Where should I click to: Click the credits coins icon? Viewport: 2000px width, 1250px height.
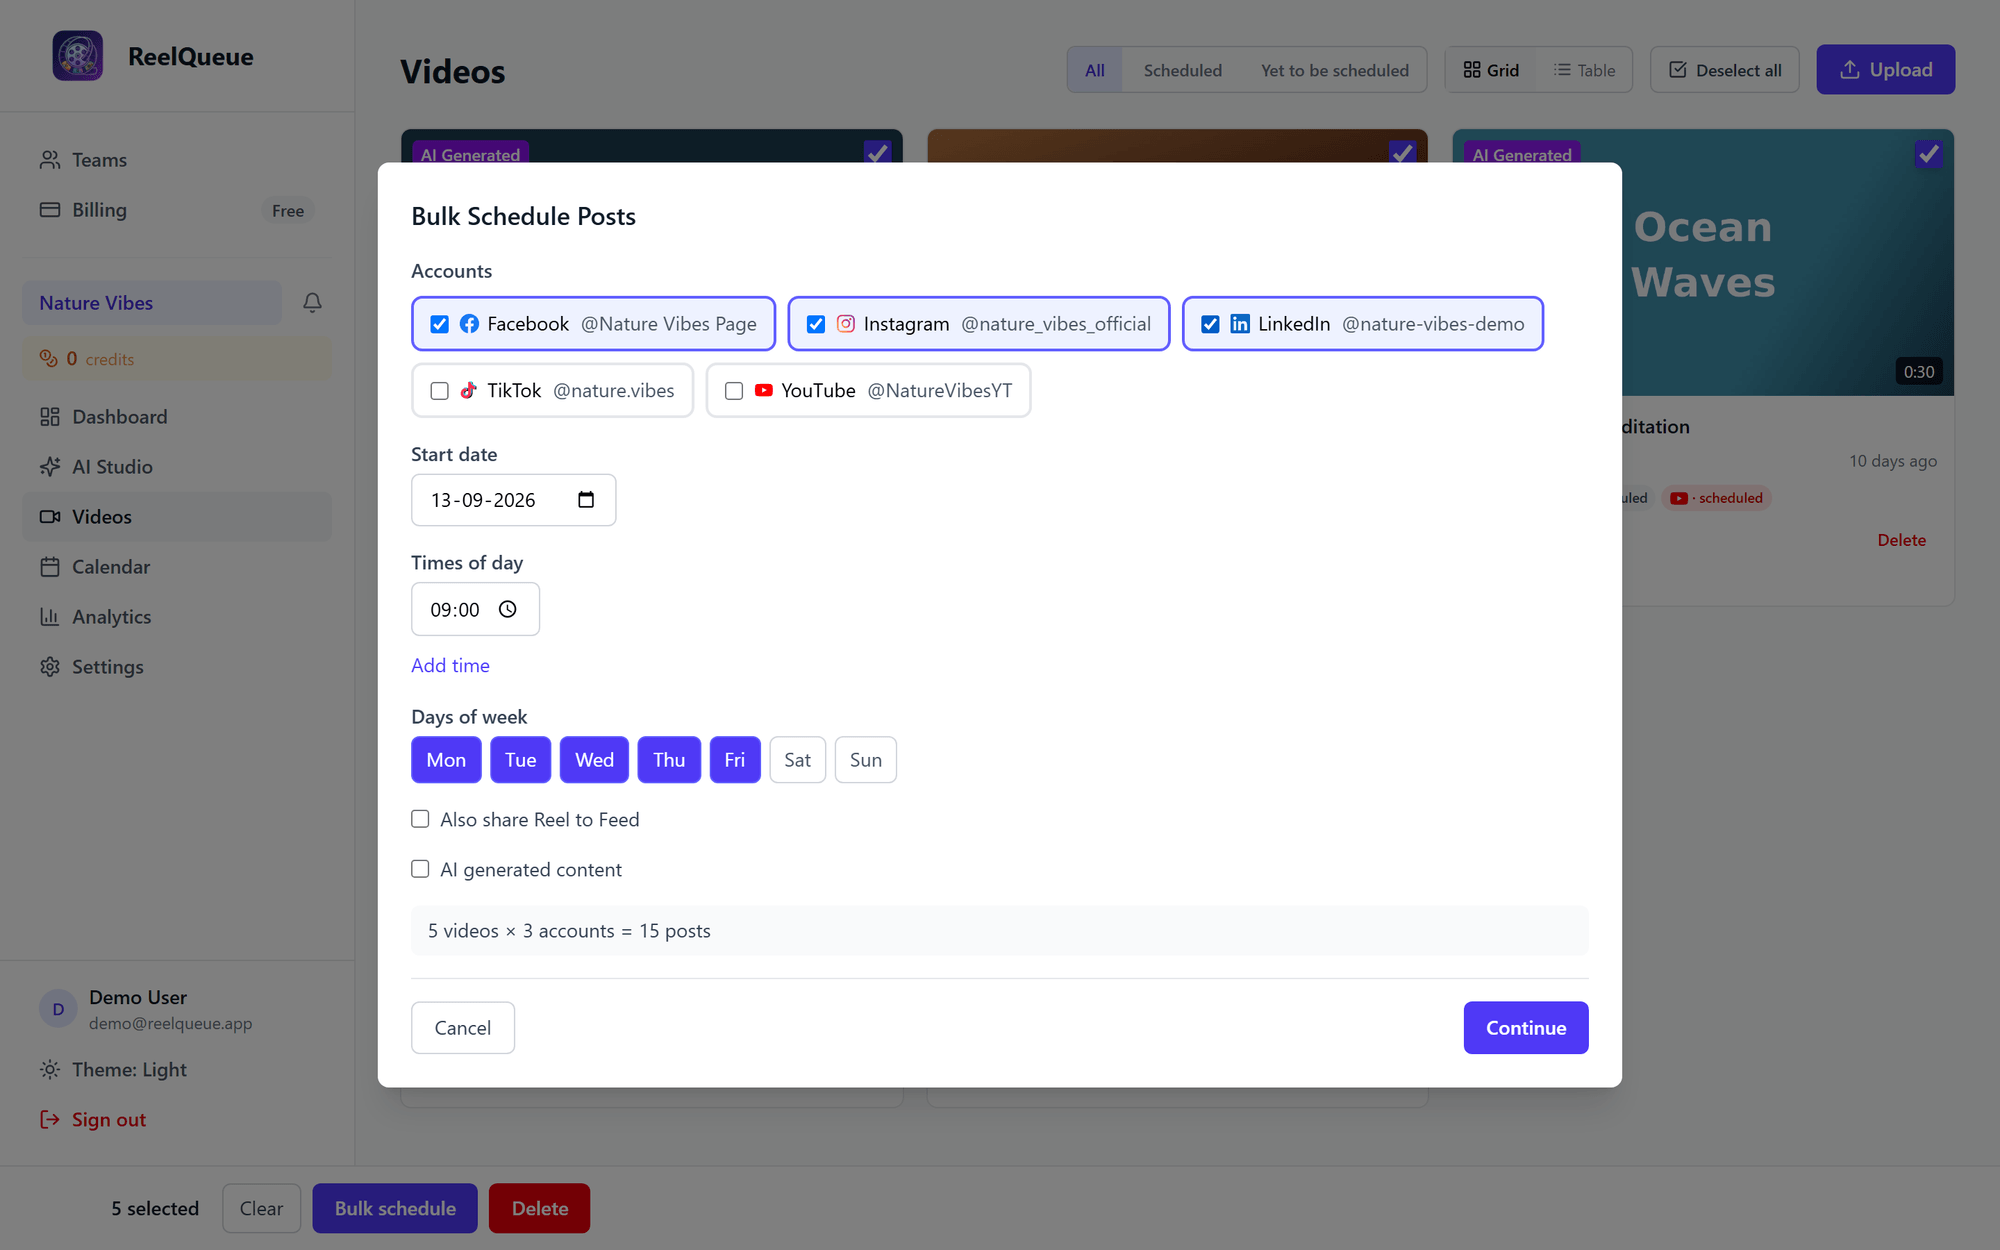[48, 359]
